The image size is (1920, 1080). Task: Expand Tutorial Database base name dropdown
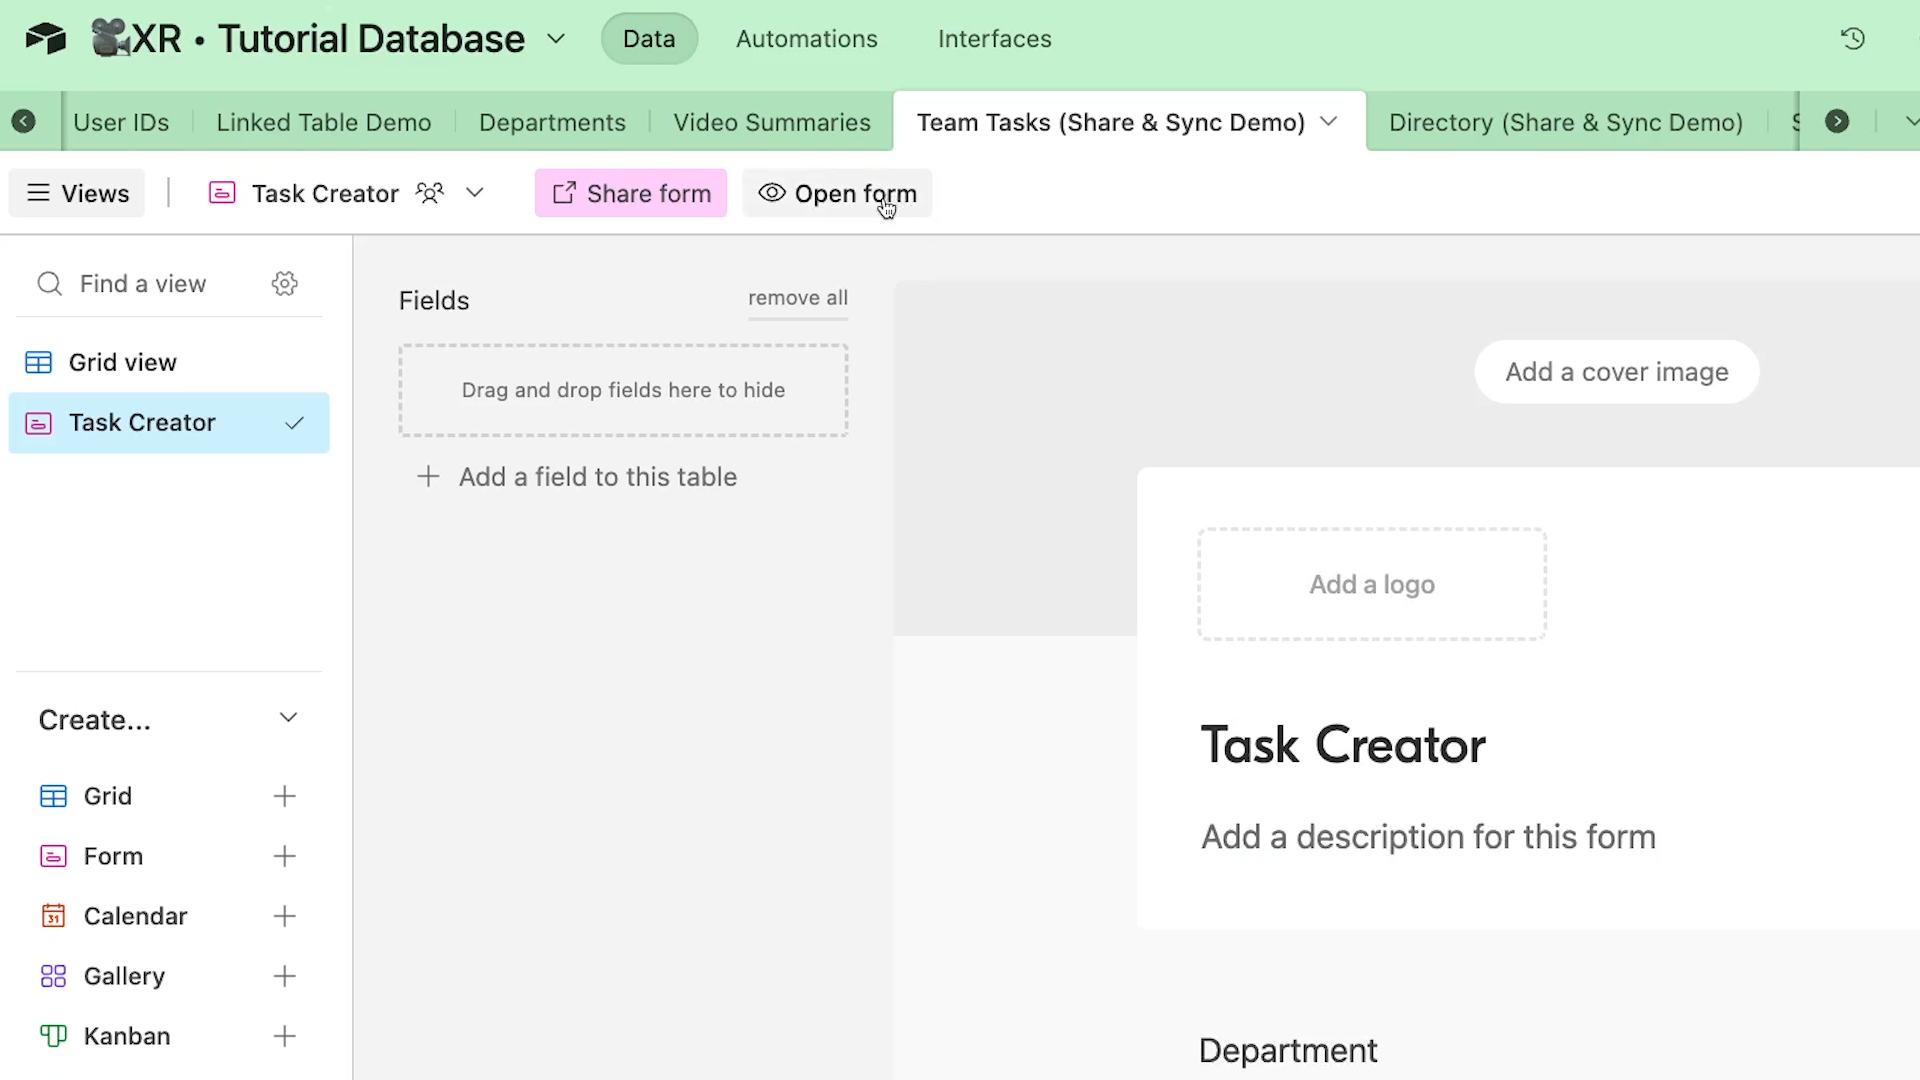[x=556, y=39]
